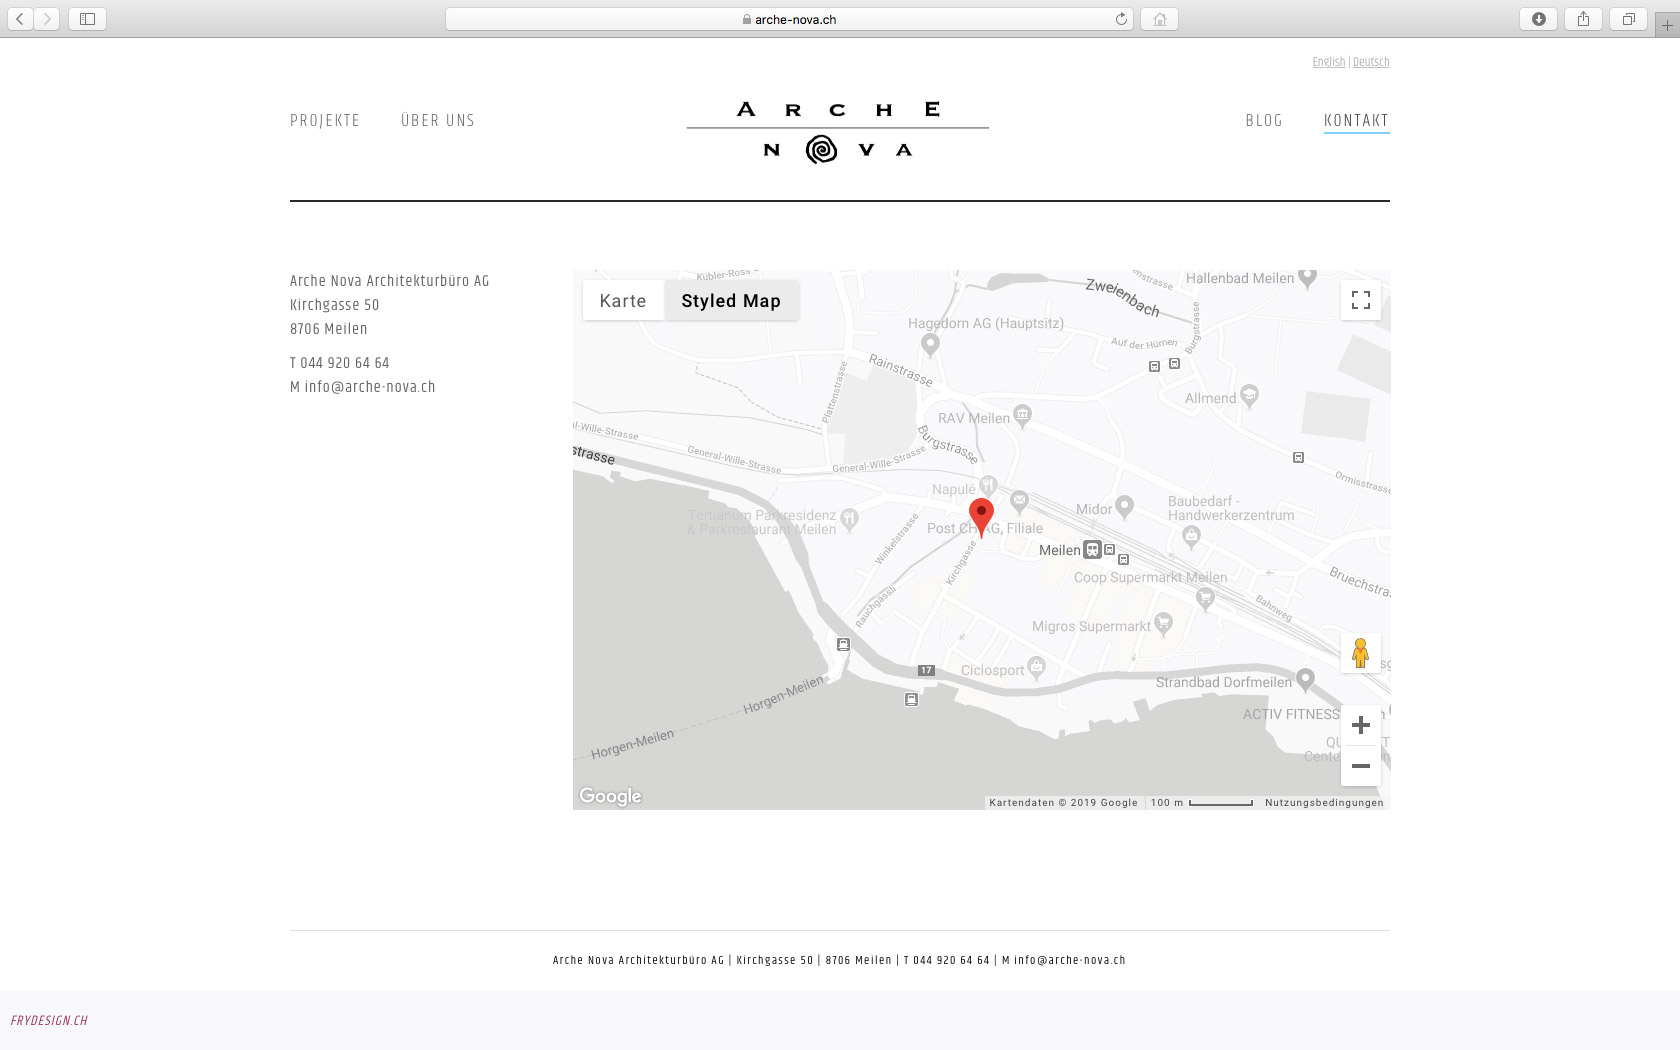Viewport: 1680px width, 1050px height.
Task: Click footer email info@arche-nova.ch
Action: click(x=1070, y=960)
